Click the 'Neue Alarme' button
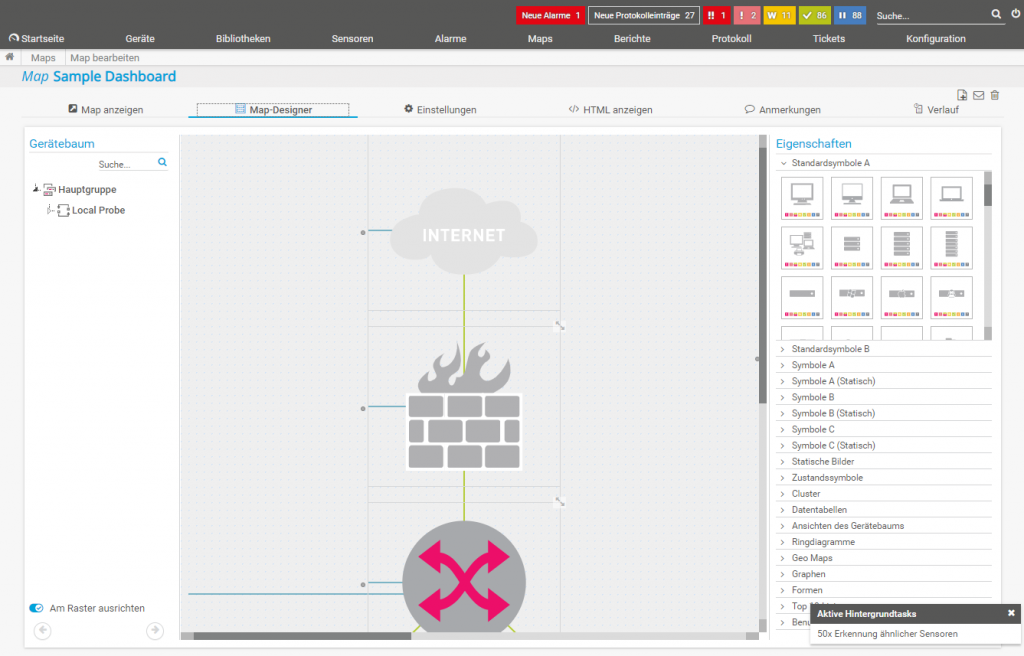This screenshot has height=656, width=1024. [x=550, y=15]
